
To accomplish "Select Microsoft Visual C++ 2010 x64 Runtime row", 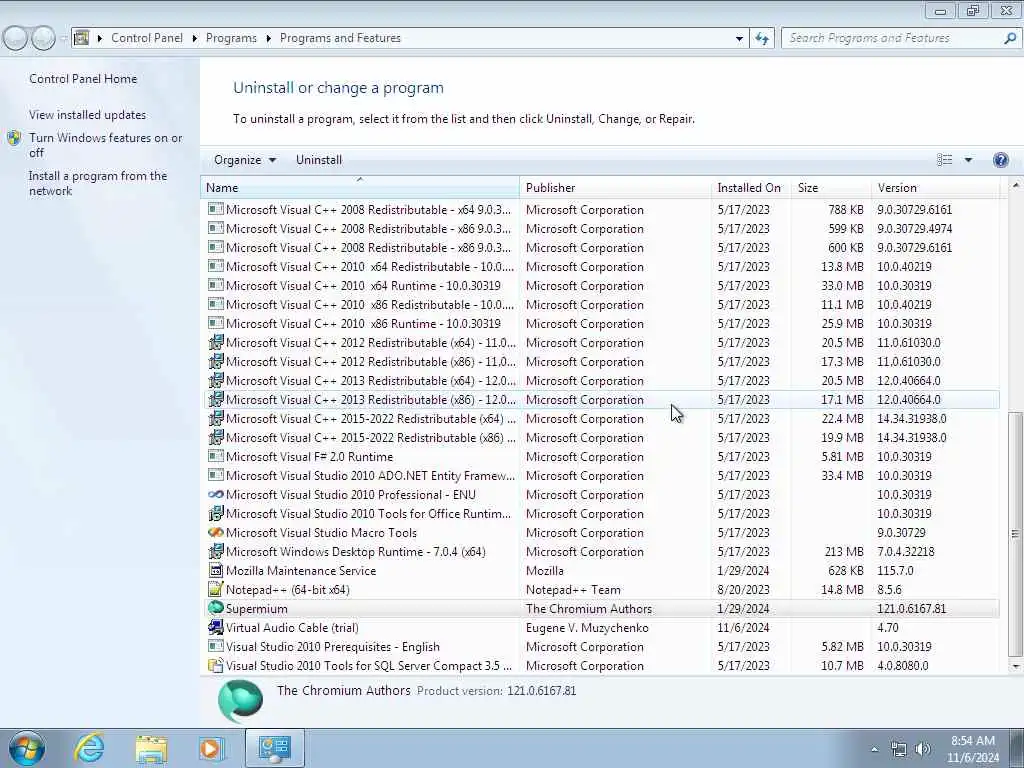I will 601,285.
